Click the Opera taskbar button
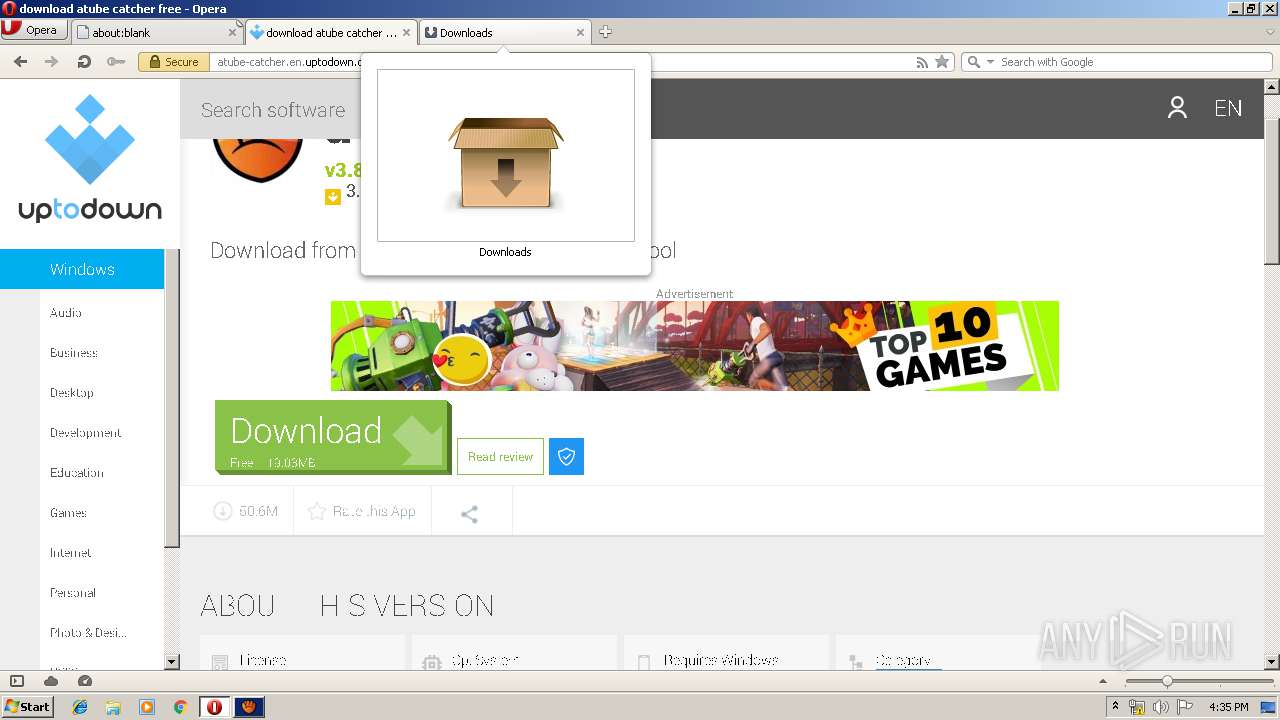This screenshot has width=1280, height=720. point(214,707)
